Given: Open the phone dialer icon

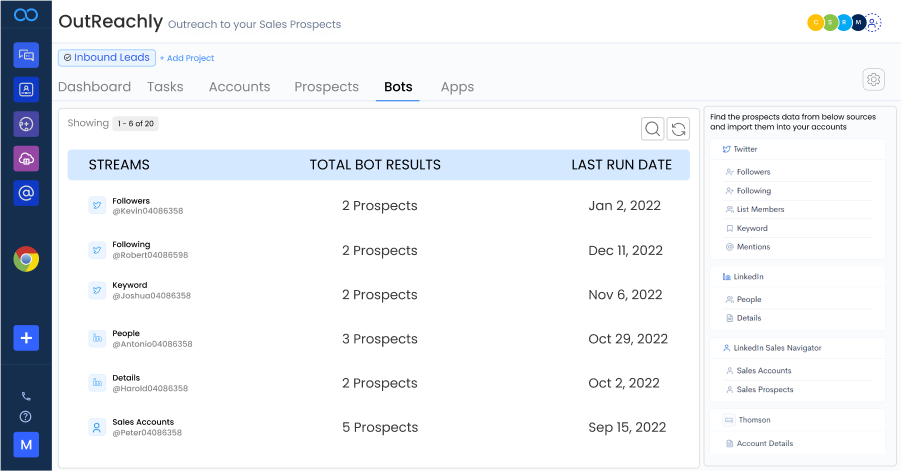Looking at the screenshot, I should point(26,396).
